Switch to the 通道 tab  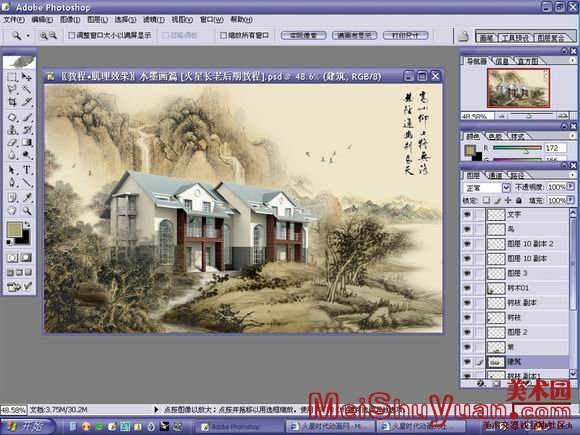(496, 176)
